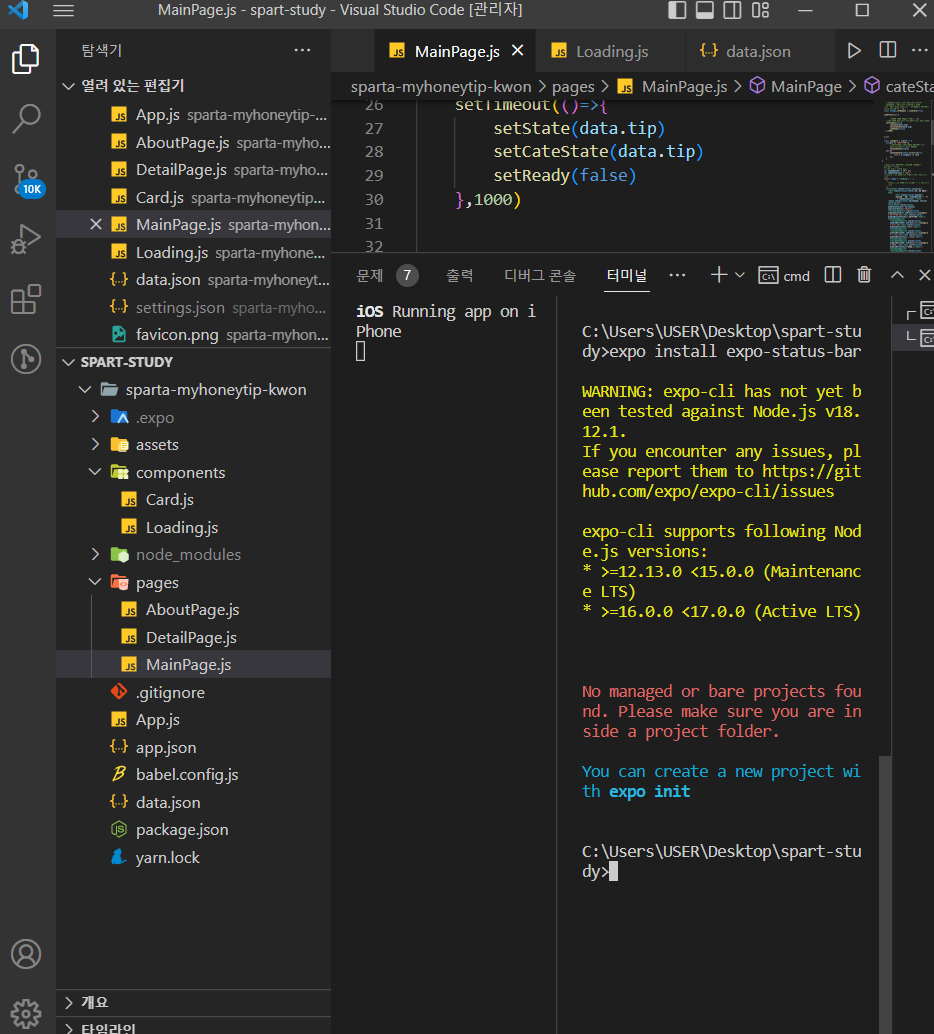Open App.js in open editors list
Screen dimensions: 934x1034
[x=193, y=115]
